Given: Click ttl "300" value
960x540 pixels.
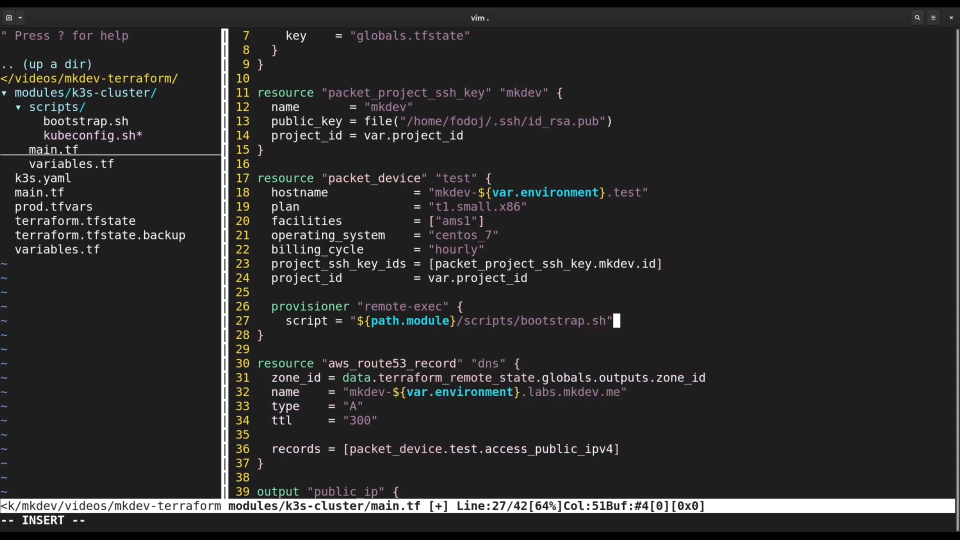Looking at the screenshot, I should tap(359, 421).
